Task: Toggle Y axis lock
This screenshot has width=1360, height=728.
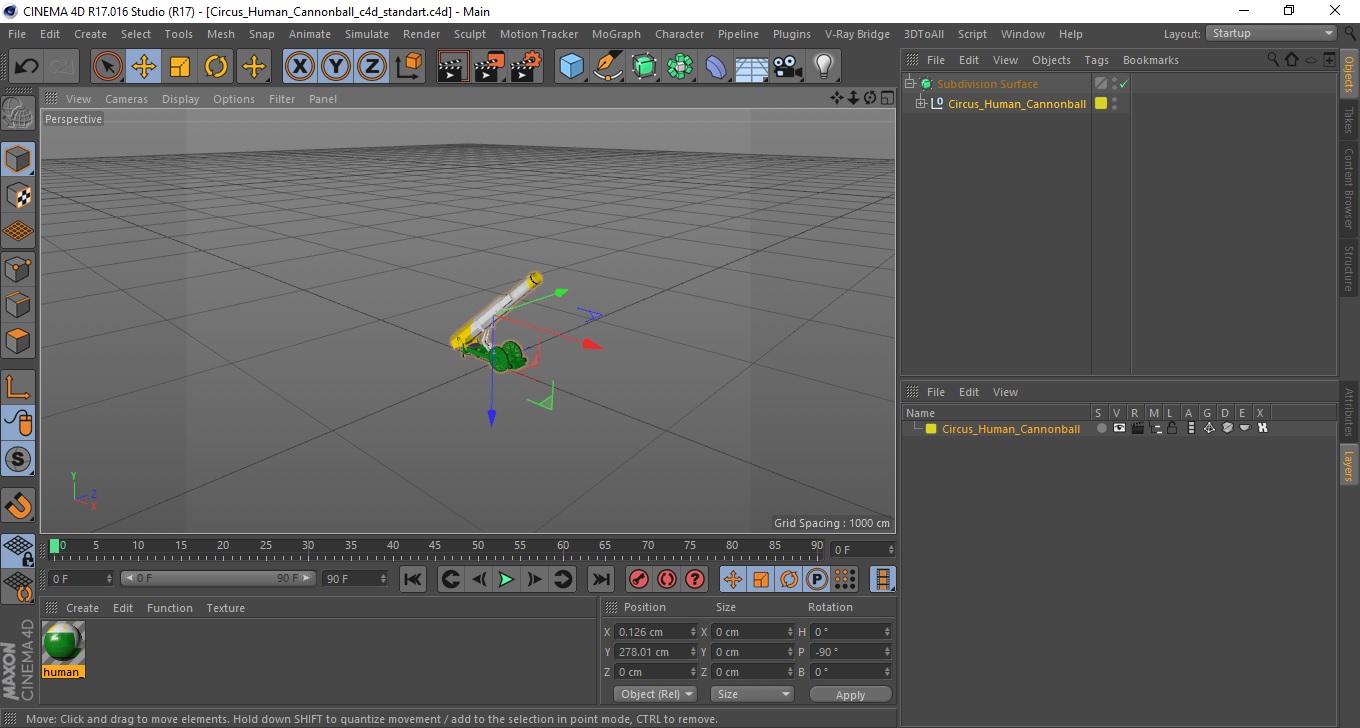Action: point(336,67)
